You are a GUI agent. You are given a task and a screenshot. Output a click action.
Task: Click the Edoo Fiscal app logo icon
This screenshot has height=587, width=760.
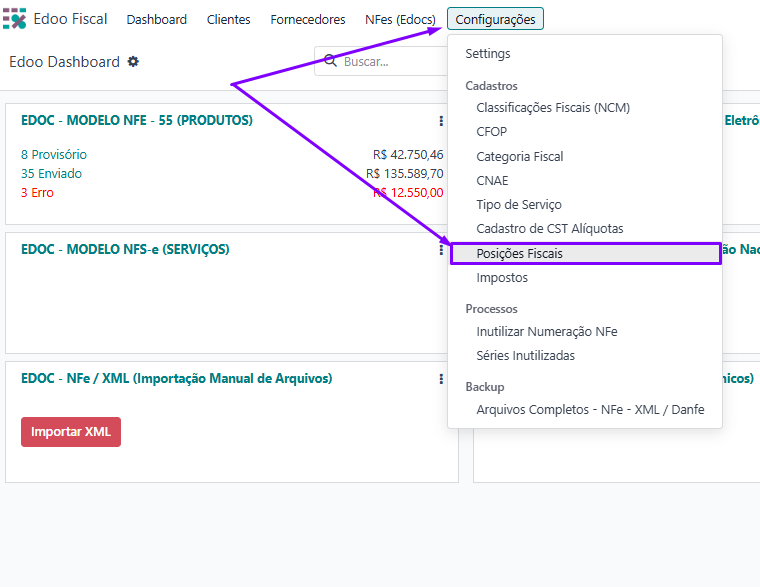[x=15, y=19]
